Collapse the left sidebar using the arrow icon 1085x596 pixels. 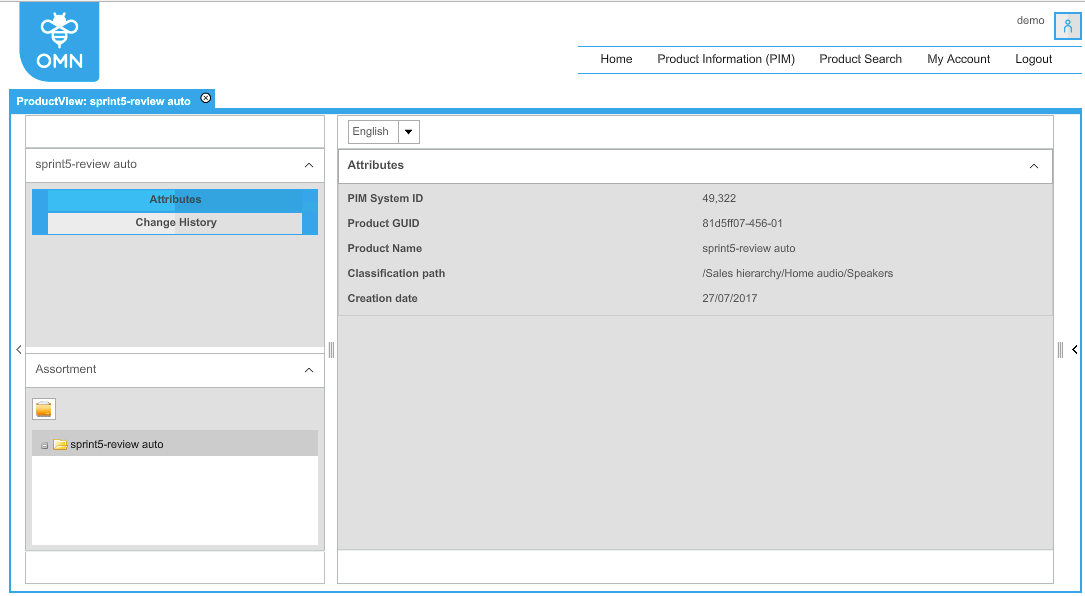click(17, 349)
